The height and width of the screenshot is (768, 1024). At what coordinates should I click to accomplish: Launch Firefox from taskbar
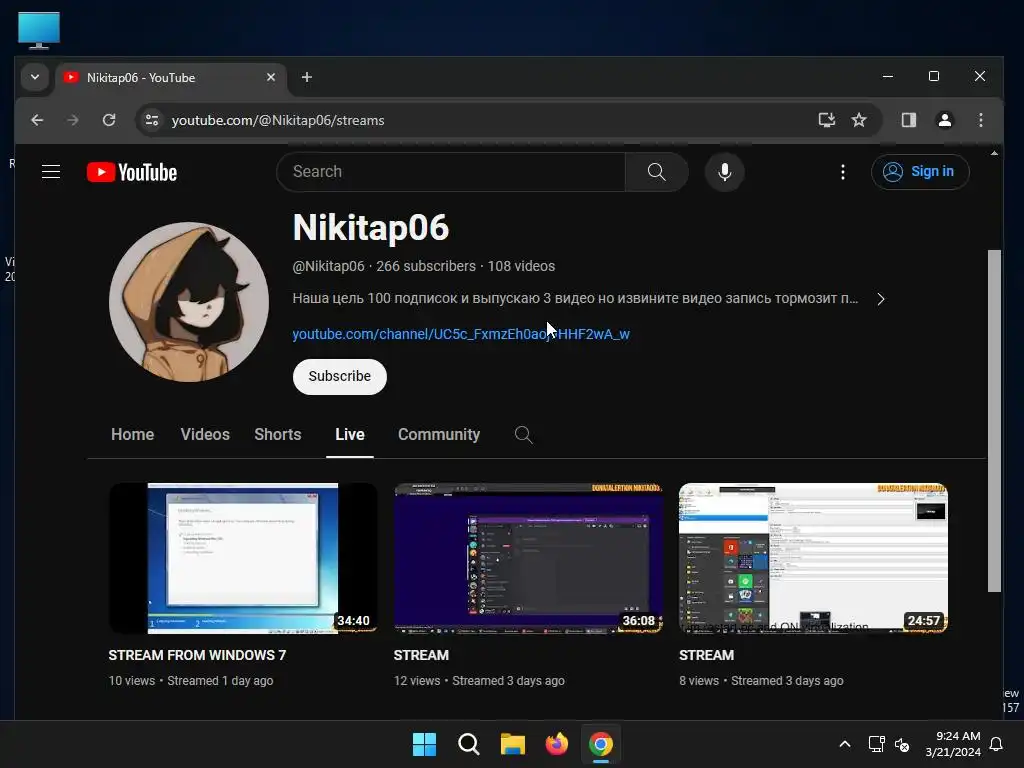(556, 744)
